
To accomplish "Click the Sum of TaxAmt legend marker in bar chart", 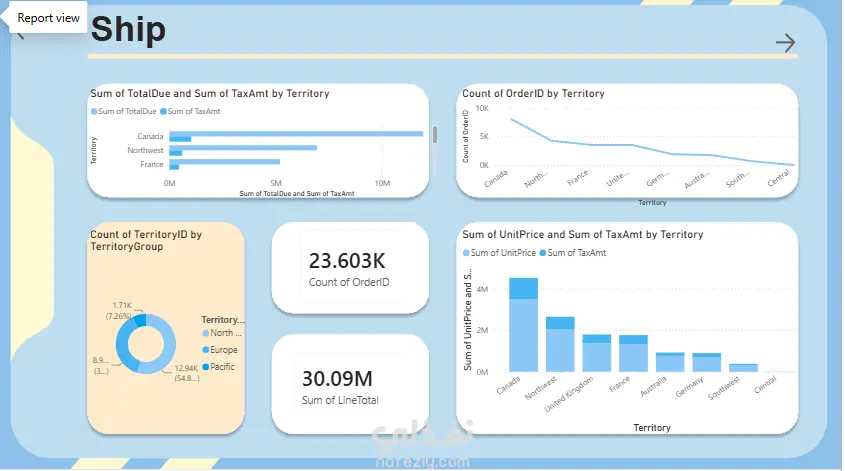I will pyautogui.click(x=163, y=112).
